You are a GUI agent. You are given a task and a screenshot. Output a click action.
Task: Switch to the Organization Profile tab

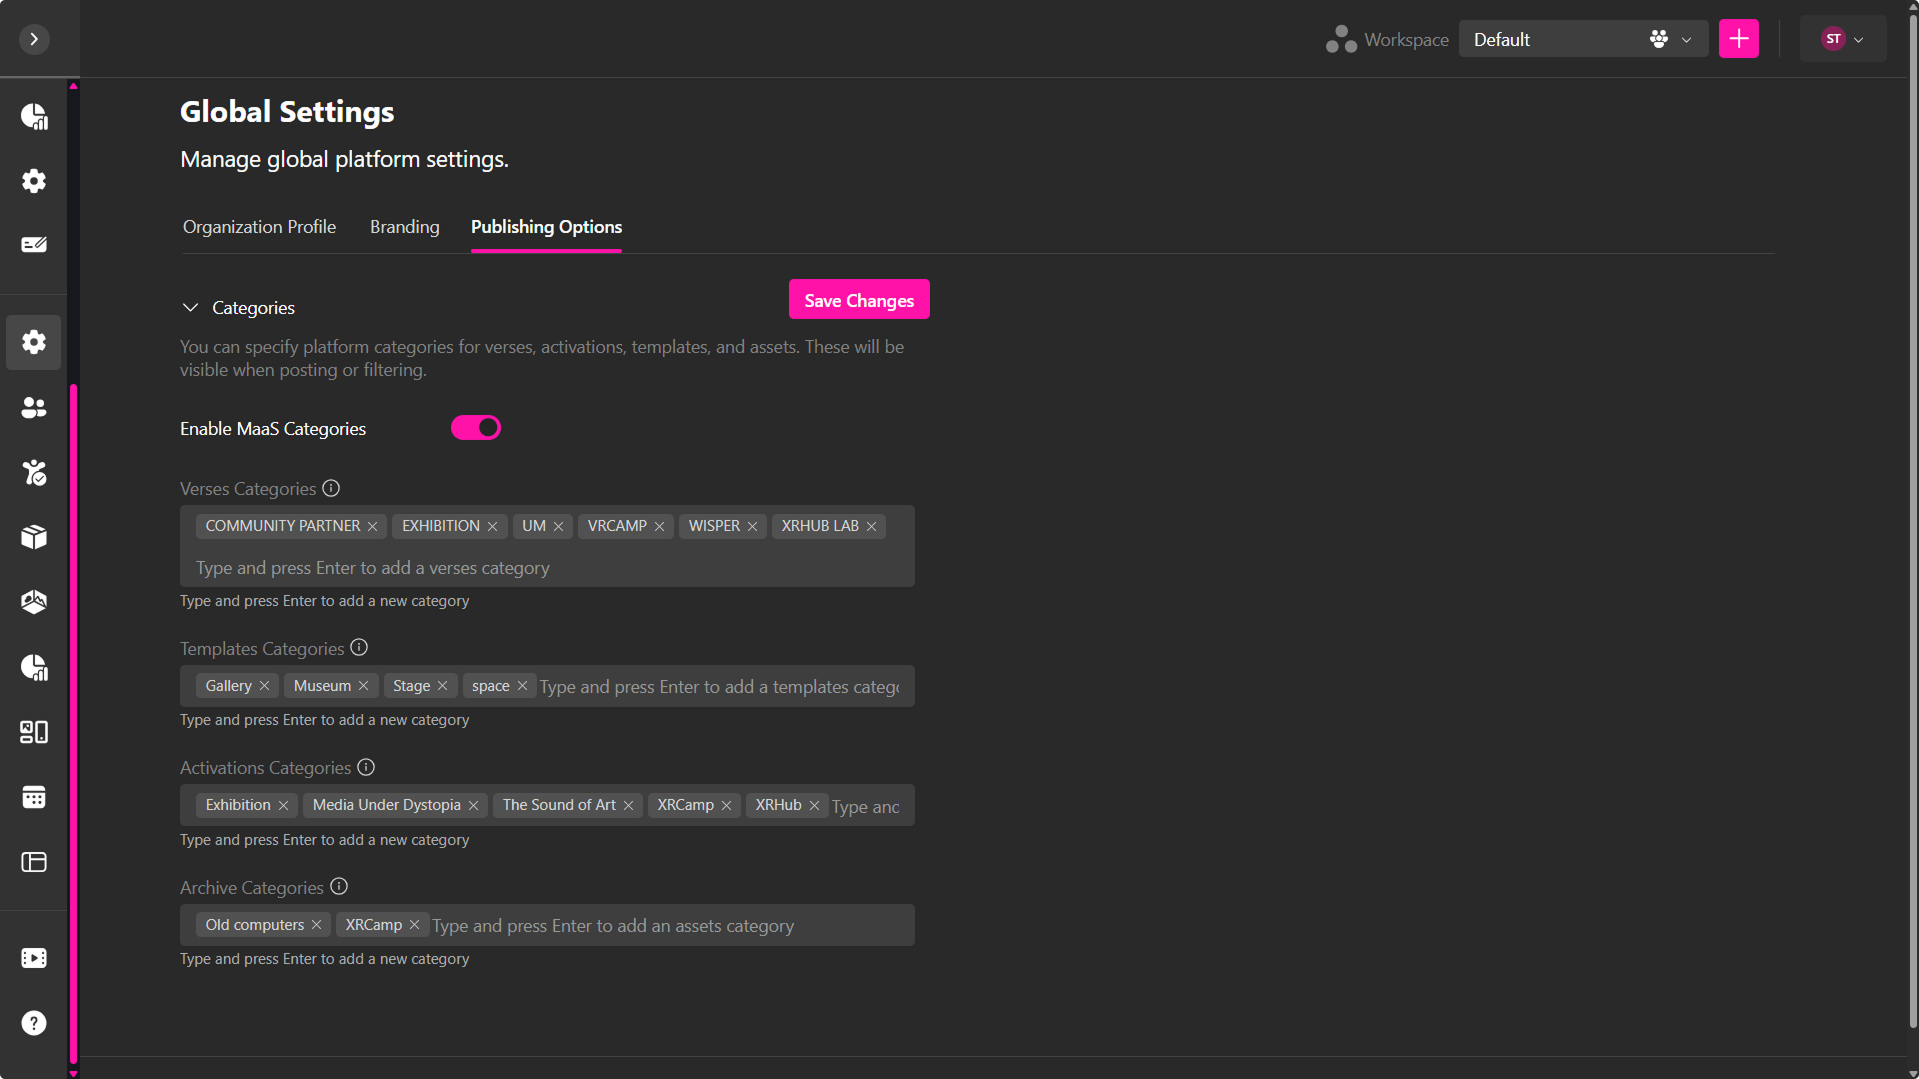(259, 227)
